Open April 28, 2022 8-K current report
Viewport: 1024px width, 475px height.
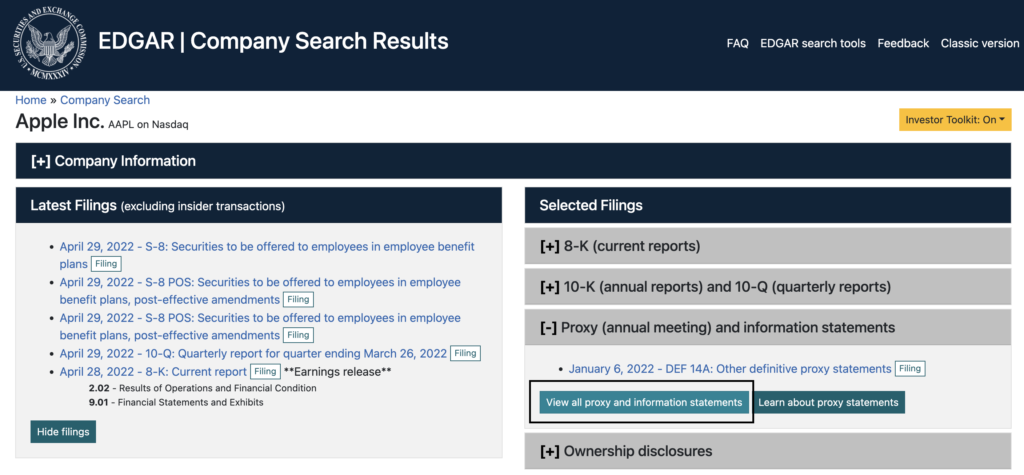tap(153, 372)
